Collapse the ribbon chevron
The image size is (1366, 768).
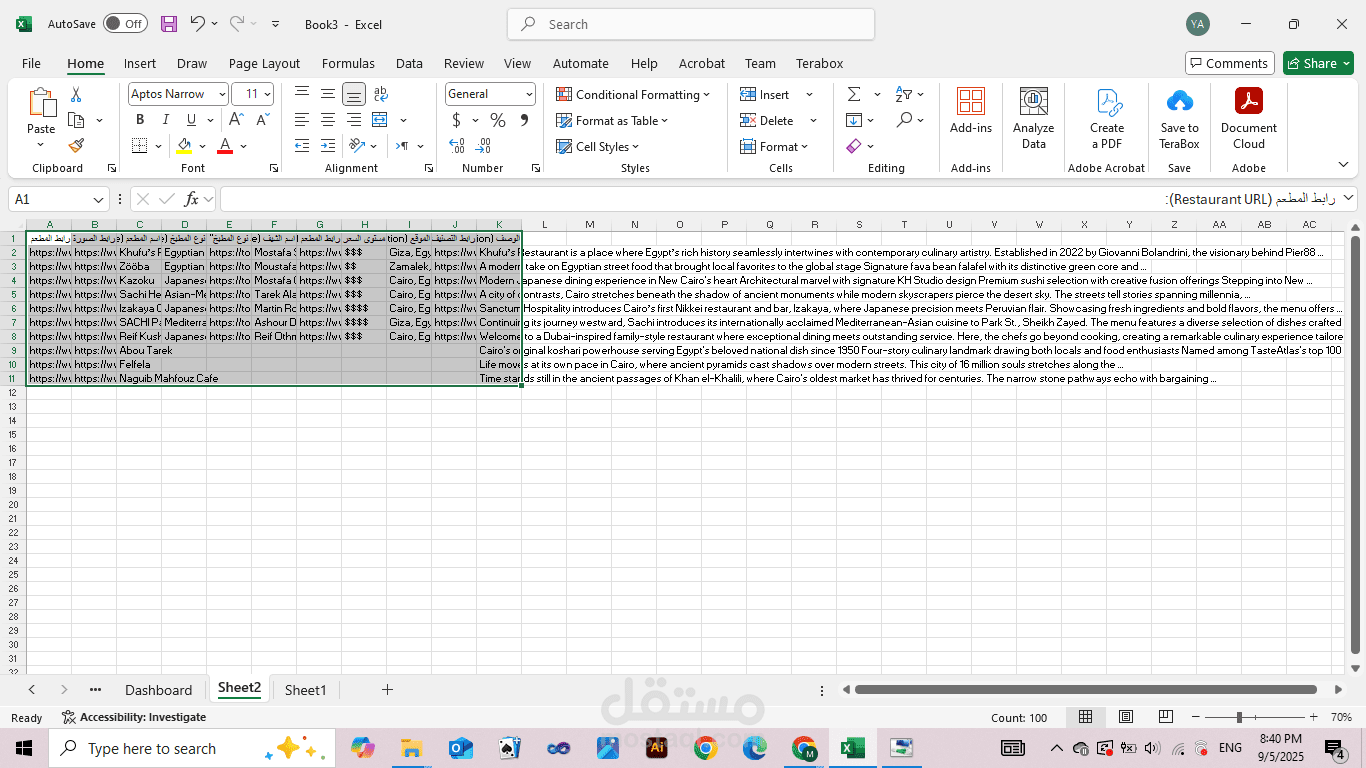1344,165
